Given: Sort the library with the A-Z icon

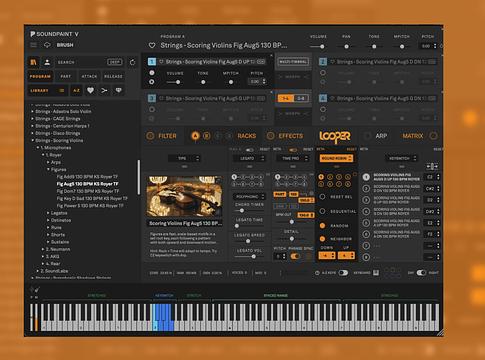Looking at the screenshot, I should [x=76, y=91].
